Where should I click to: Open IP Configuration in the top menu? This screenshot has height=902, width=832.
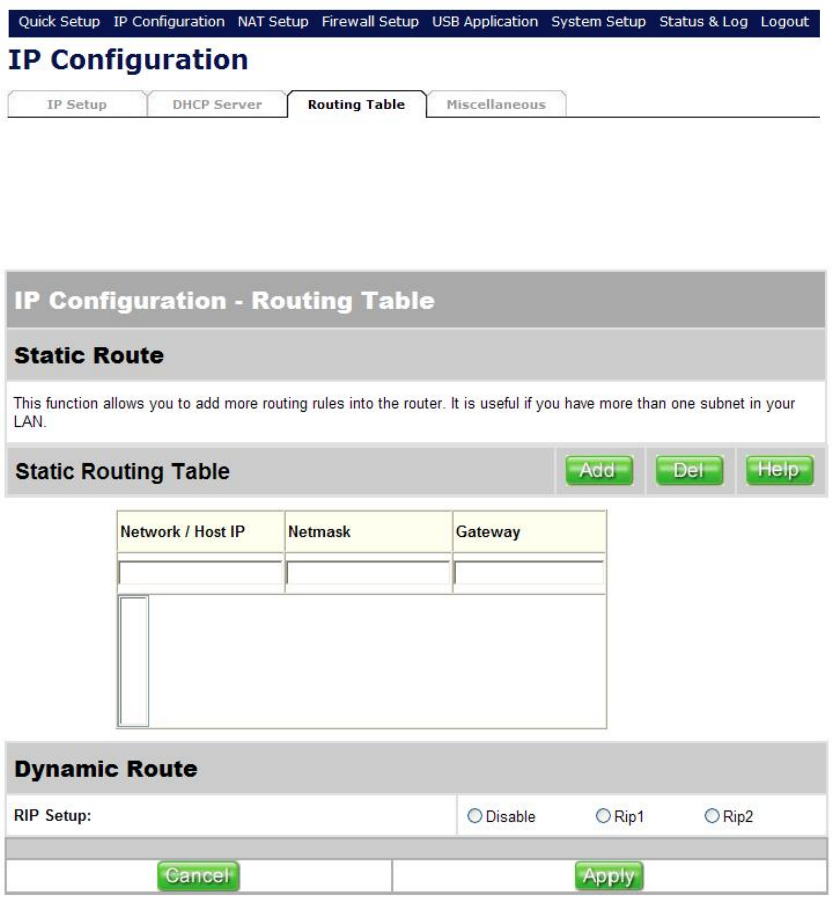coord(169,22)
